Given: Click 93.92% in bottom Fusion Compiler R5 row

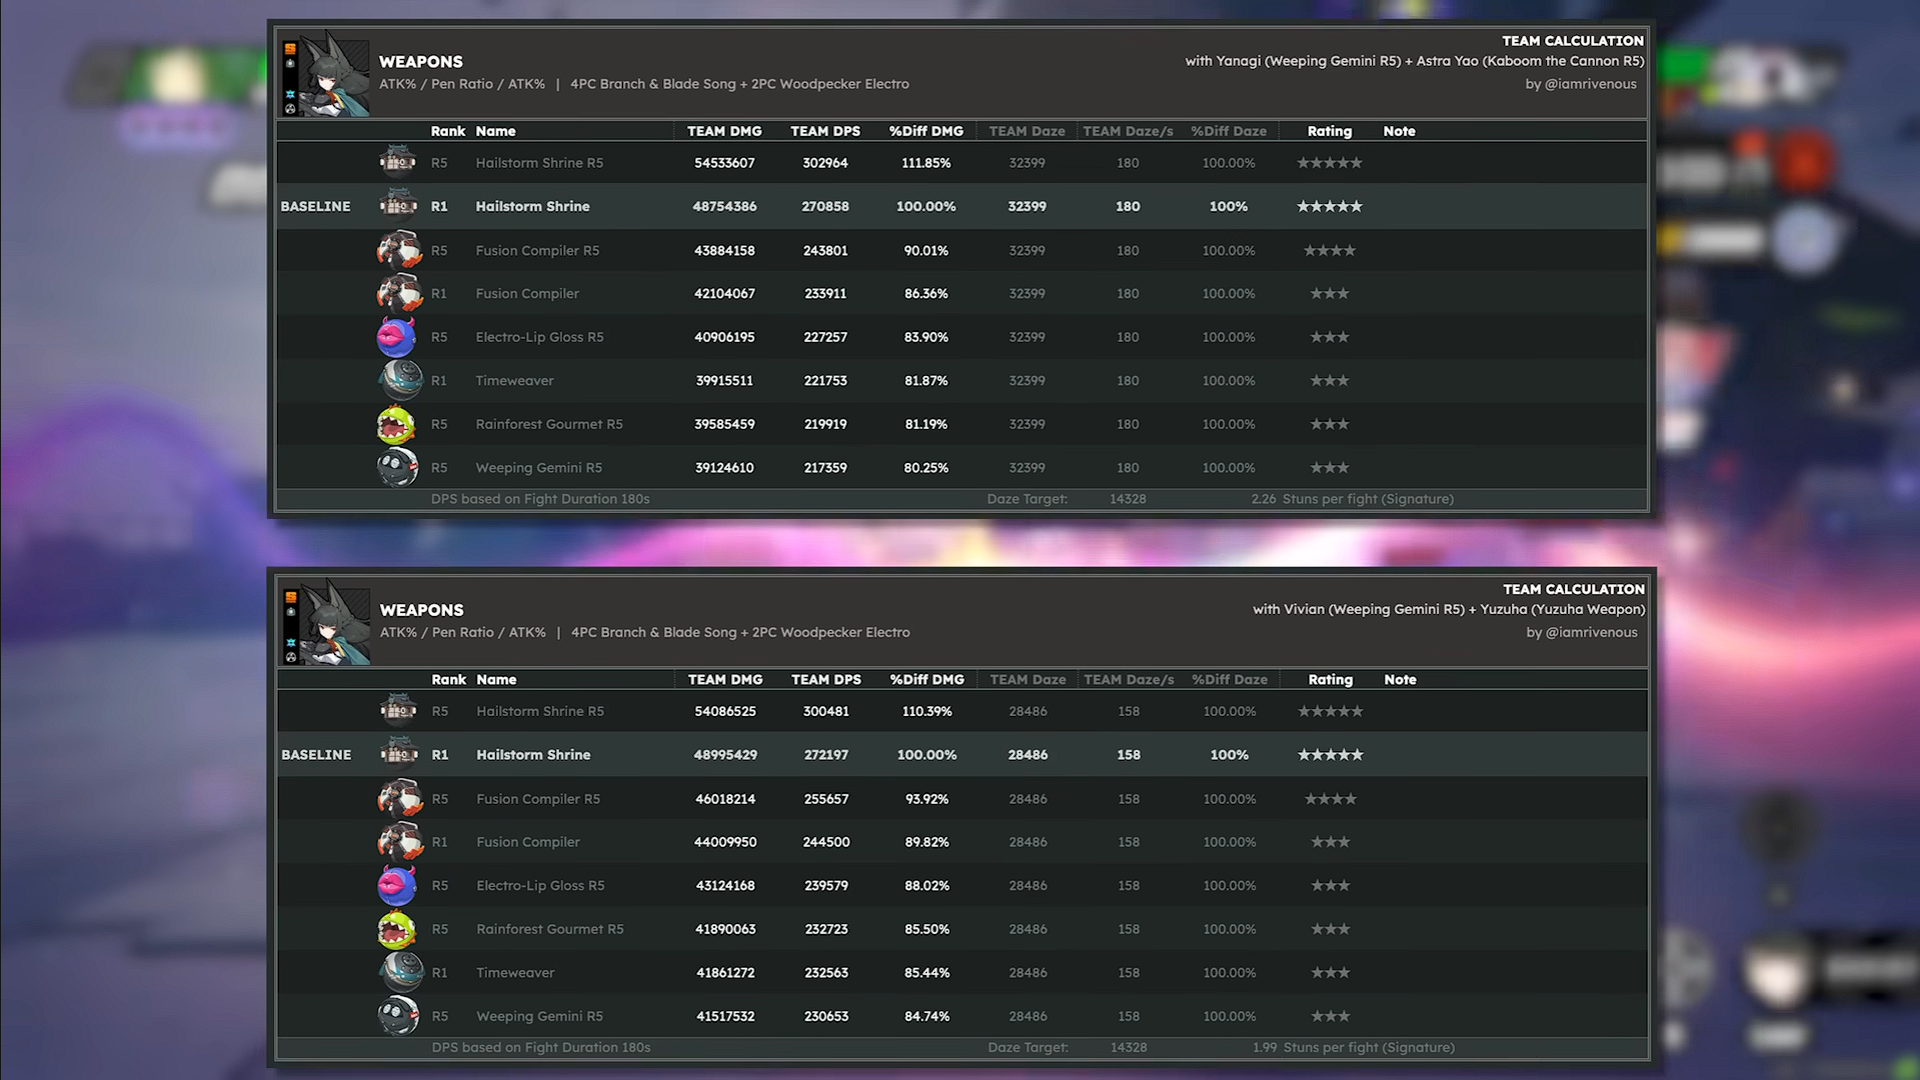Looking at the screenshot, I should [x=927, y=798].
